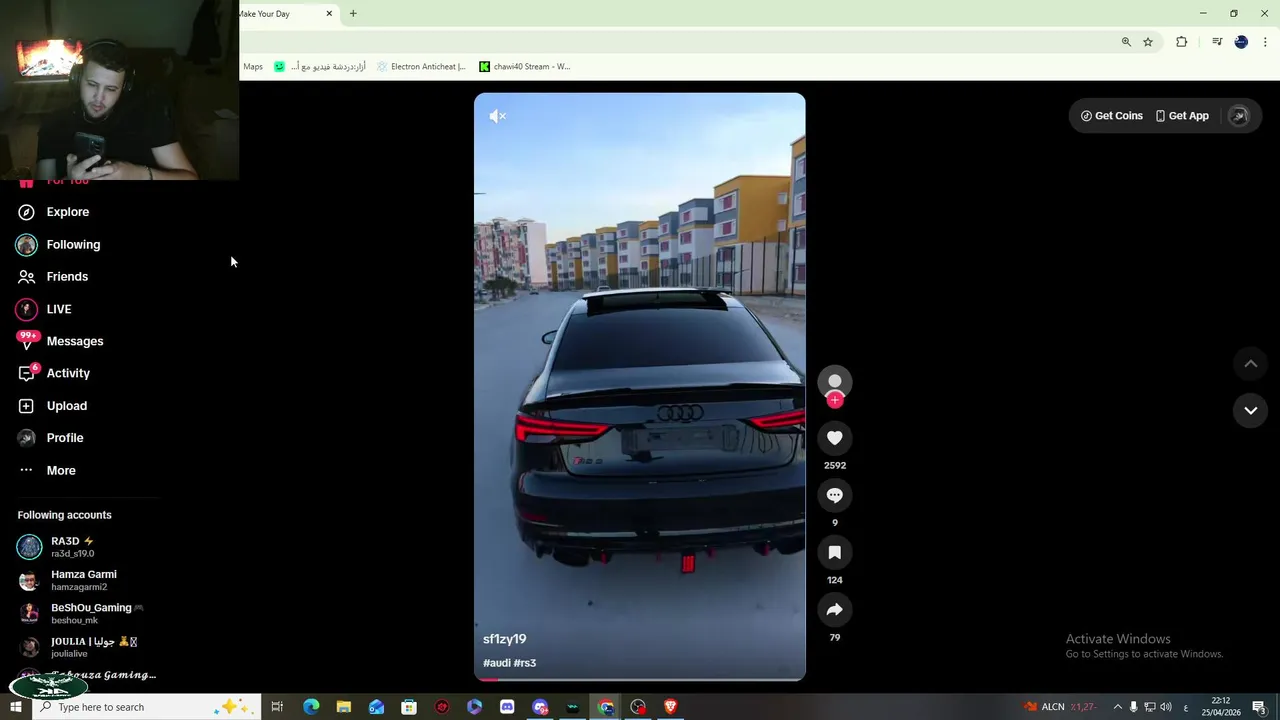The width and height of the screenshot is (1280, 720).
Task: Open the Chrome profile avatar
Action: [1241, 42]
